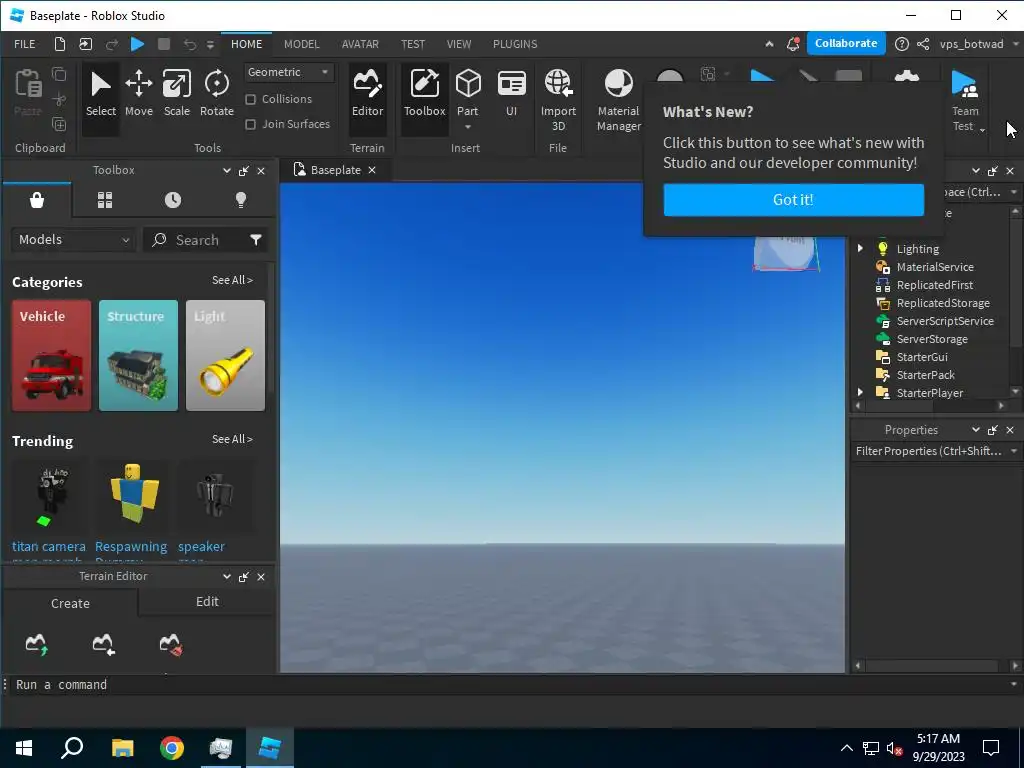Open Chrome from the taskbar
Image resolution: width=1024 pixels, height=768 pixels.
(x=172, y=748)
